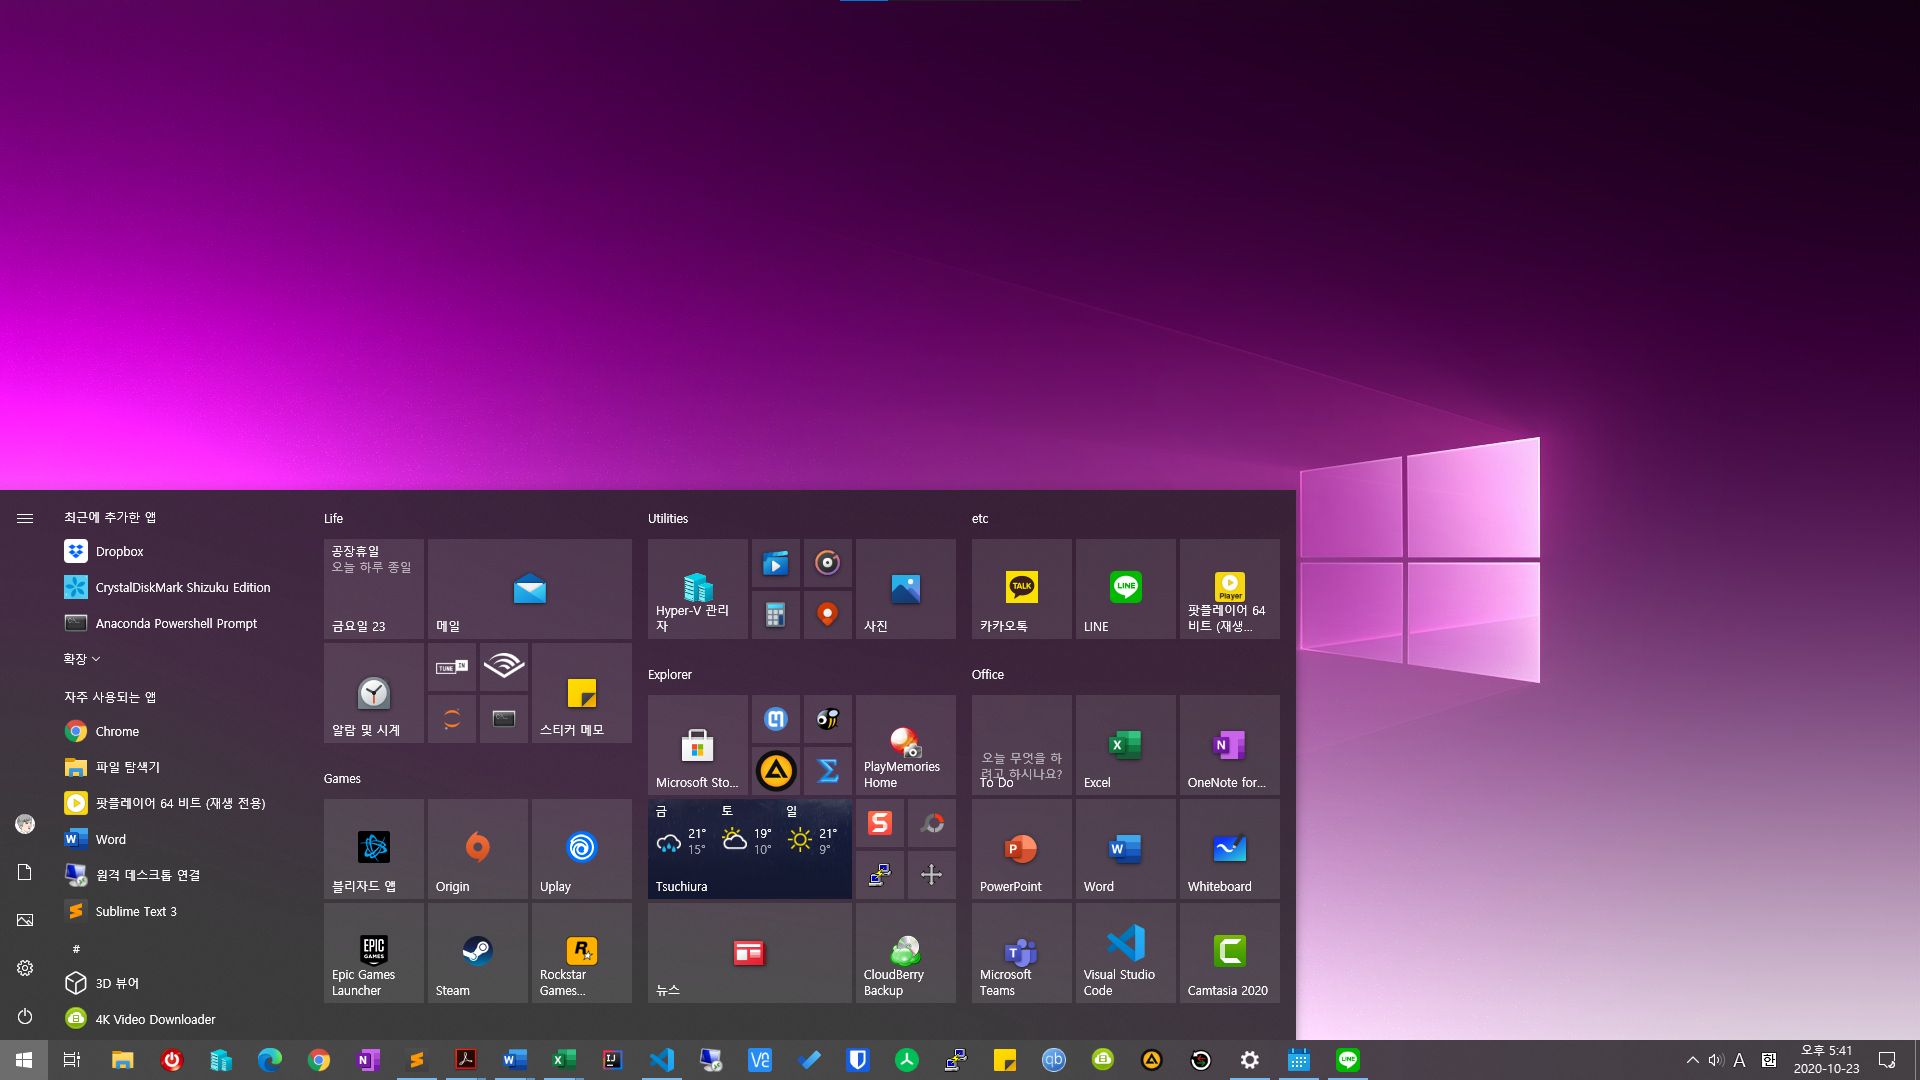Launch the Steam tile in Games group
This screenshot has height=1080, width=1920.
[x=477, y=952]
